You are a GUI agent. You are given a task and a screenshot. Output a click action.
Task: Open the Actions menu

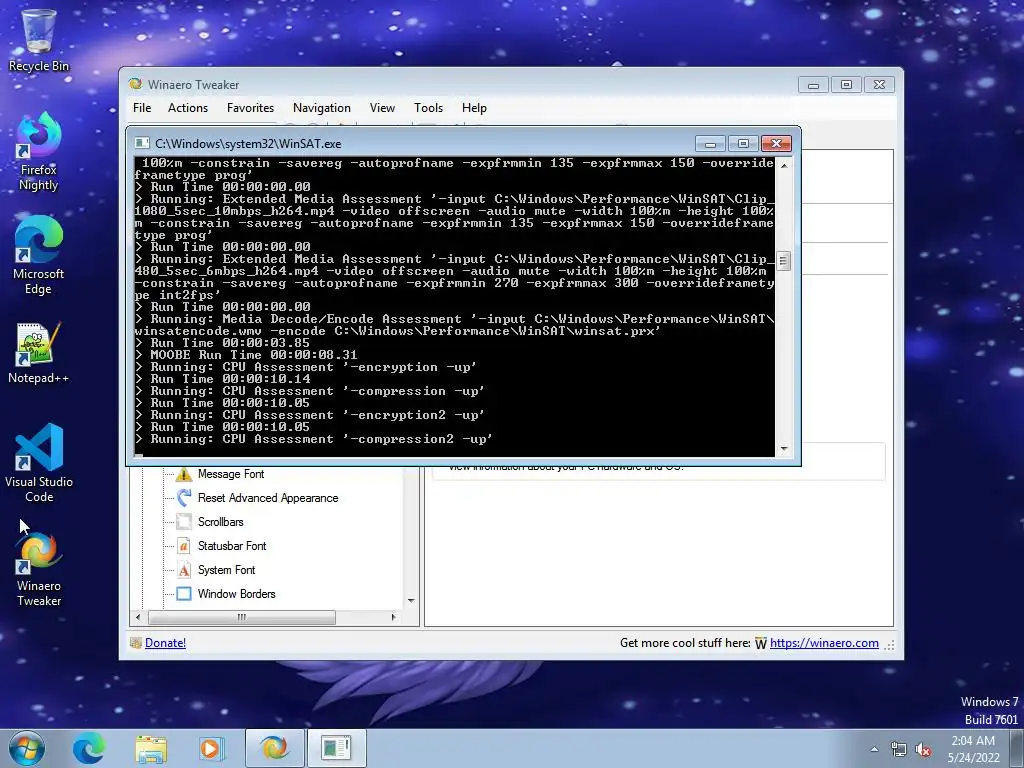pyautogui.click(x=188, y=108)
